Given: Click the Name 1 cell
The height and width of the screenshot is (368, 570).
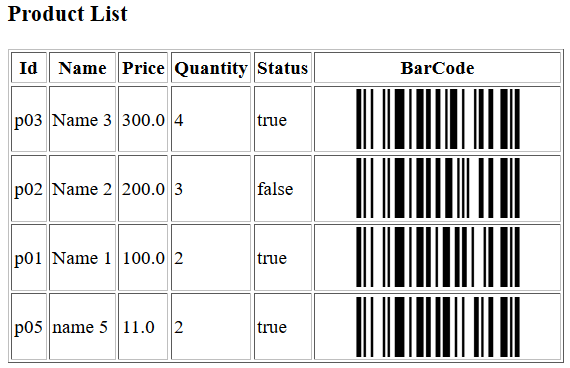Looking at the screenshot, I should coord(82,257).
